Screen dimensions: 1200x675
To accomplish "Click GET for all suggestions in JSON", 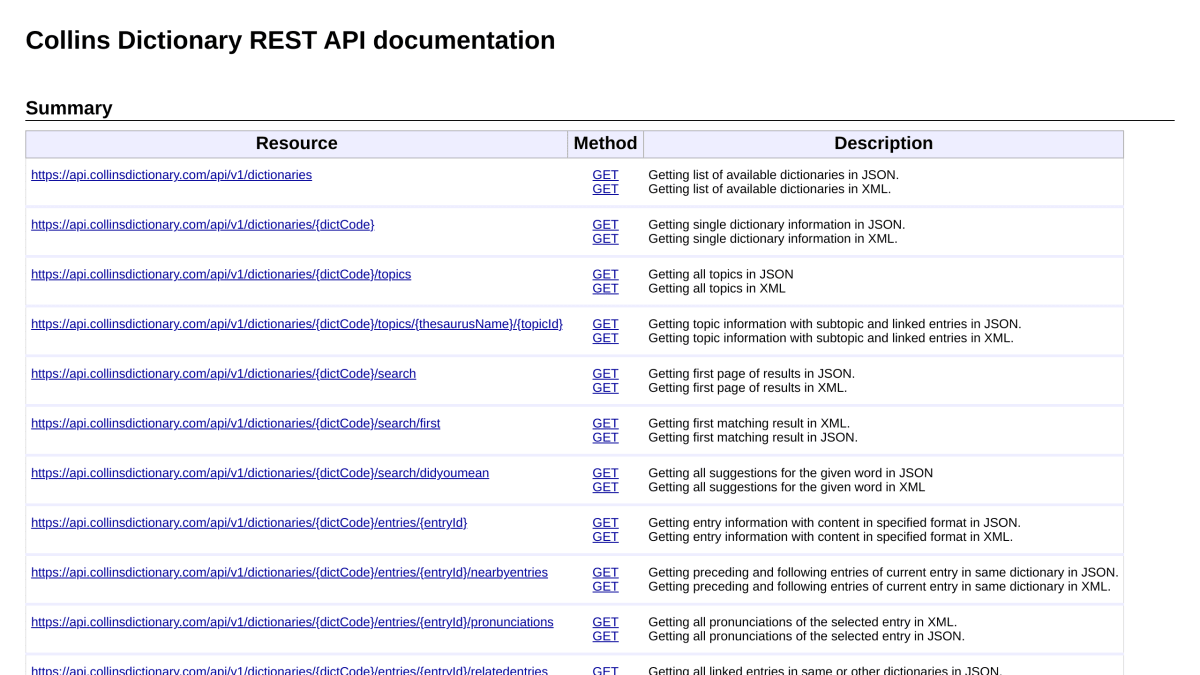I will pyautogui.click(x=605, y=473).
